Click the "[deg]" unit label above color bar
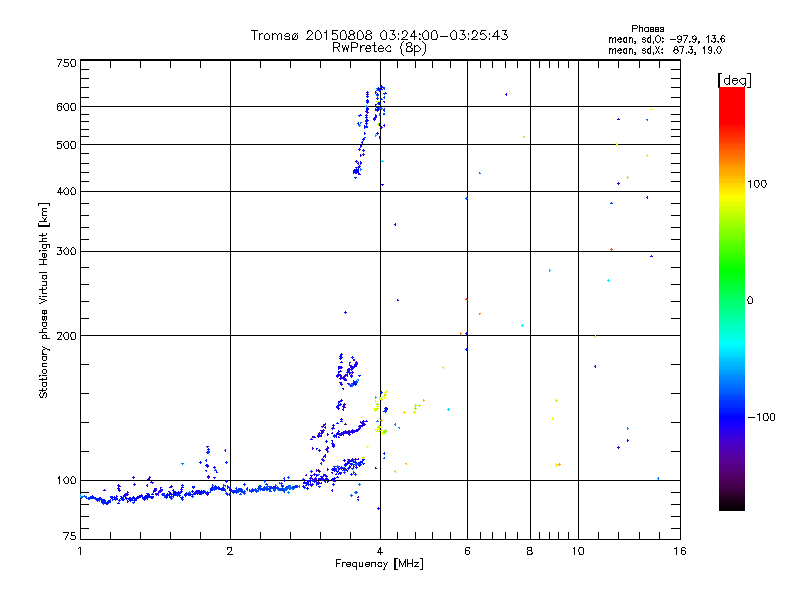This screenshot has width=800, height=600. [734, 80]
